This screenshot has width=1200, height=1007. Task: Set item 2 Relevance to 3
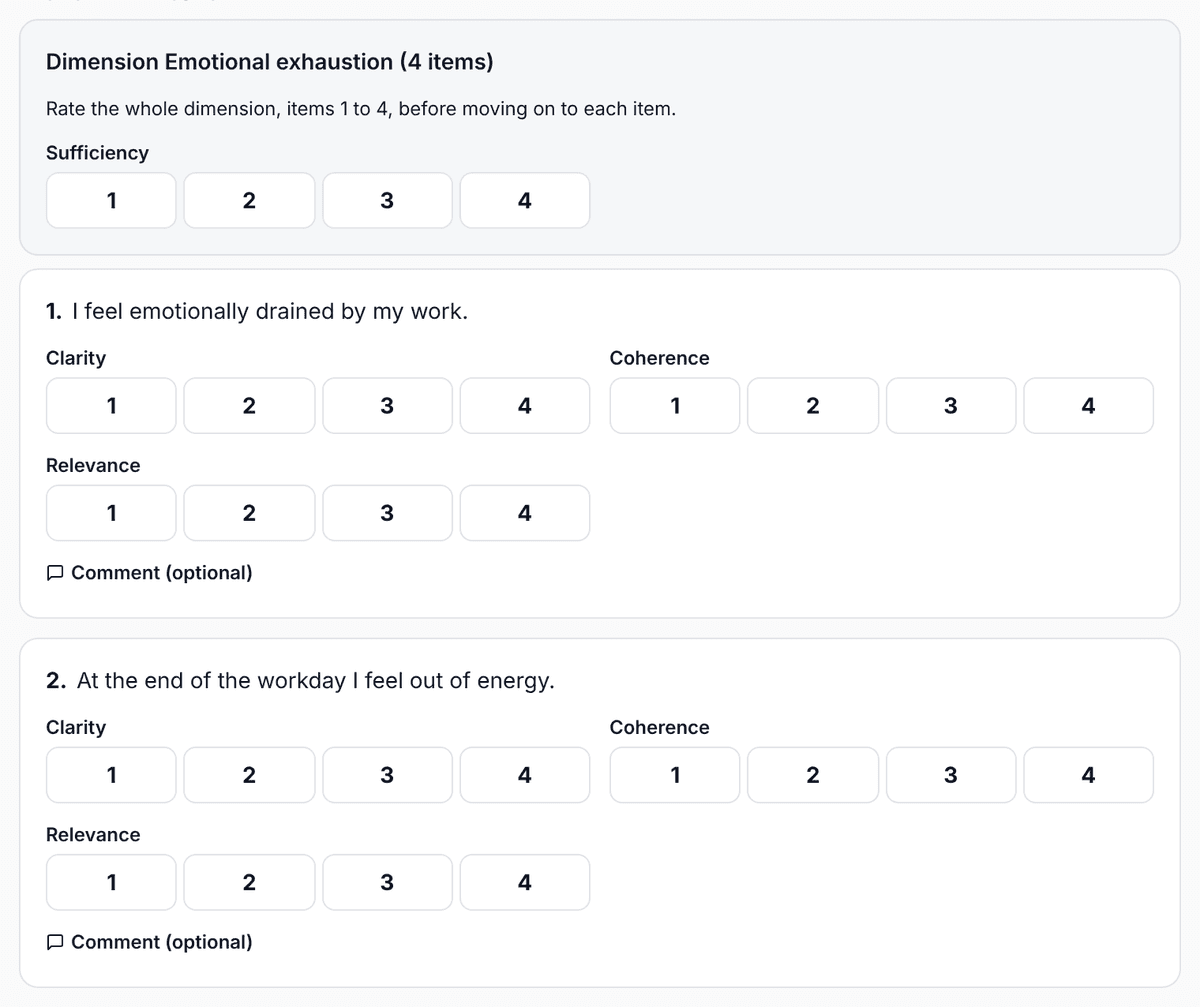coord(387,883)
